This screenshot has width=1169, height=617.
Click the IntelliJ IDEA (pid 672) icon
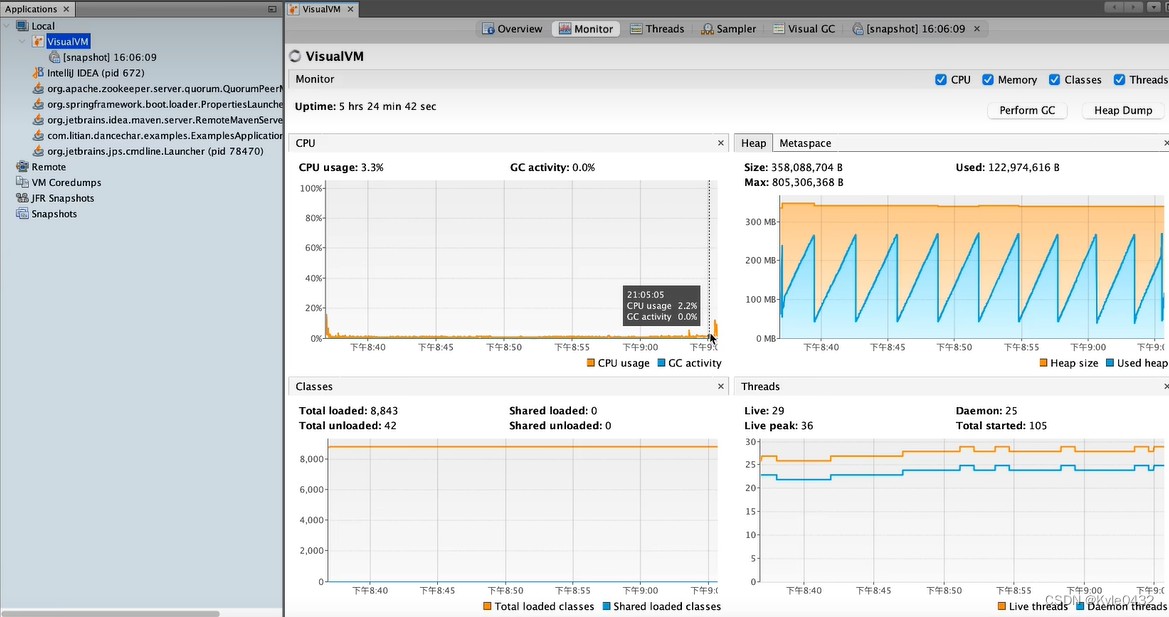click(x=38, y=73)
